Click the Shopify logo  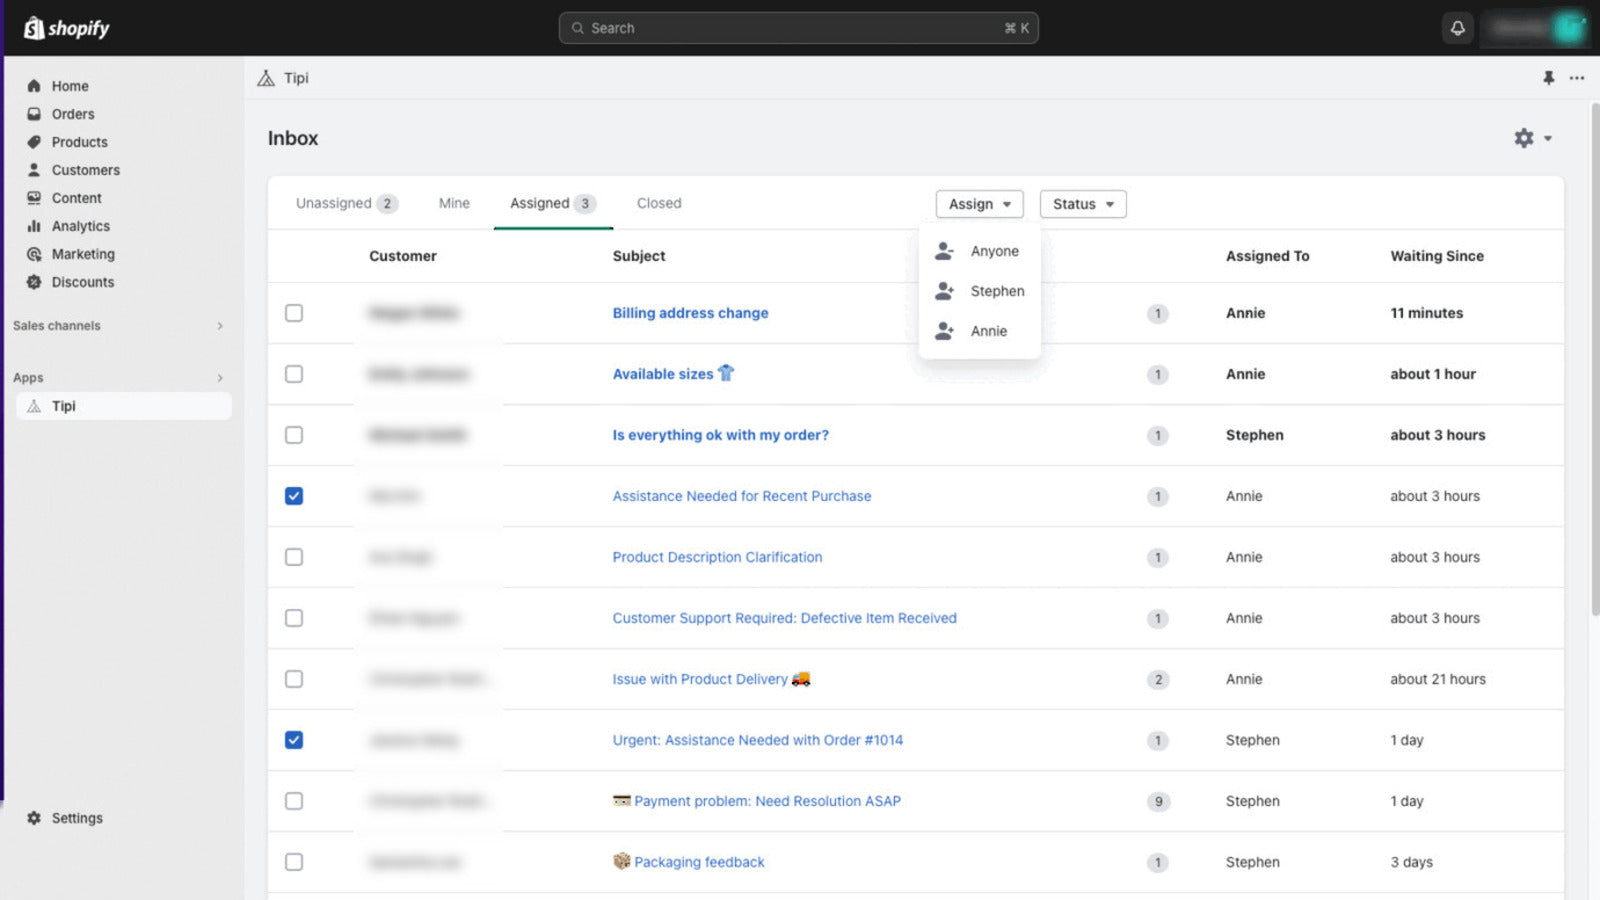click(66, 28)
